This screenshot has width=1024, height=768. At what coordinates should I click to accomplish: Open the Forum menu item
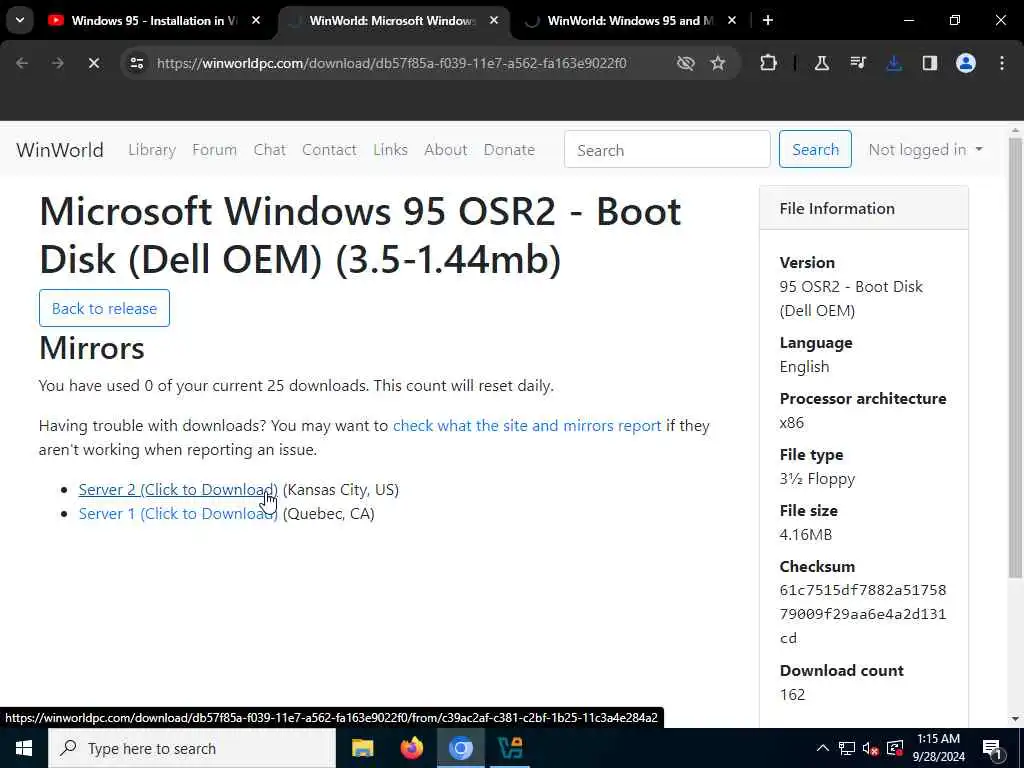point(214,150)
